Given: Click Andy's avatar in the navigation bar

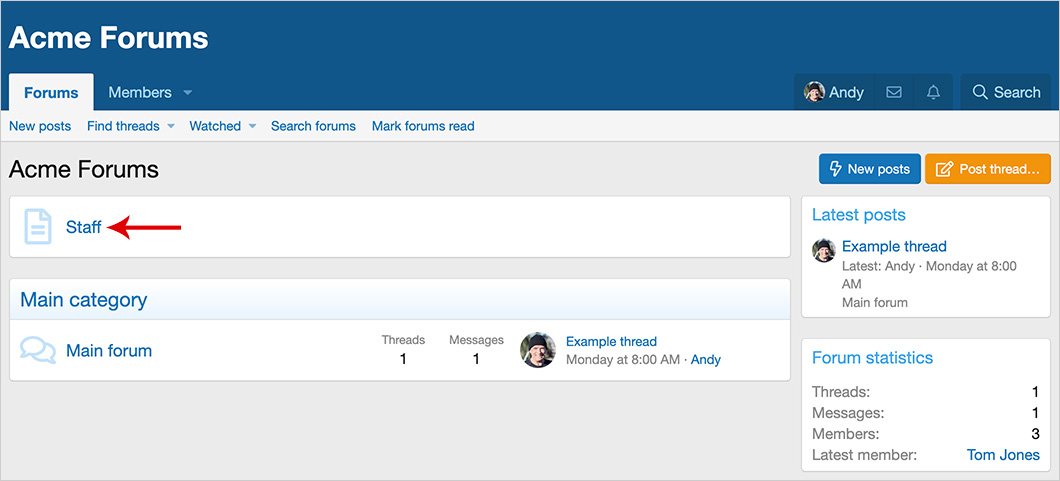Looking at the screenshot, I should (814, 92).
